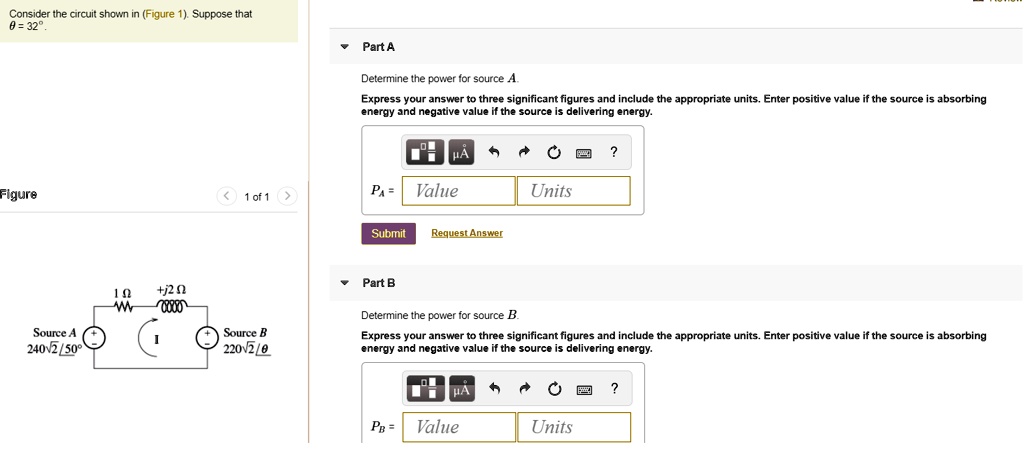Submit the Part A answer
This screenshot has width=1024, height=475.
[389, 233]
